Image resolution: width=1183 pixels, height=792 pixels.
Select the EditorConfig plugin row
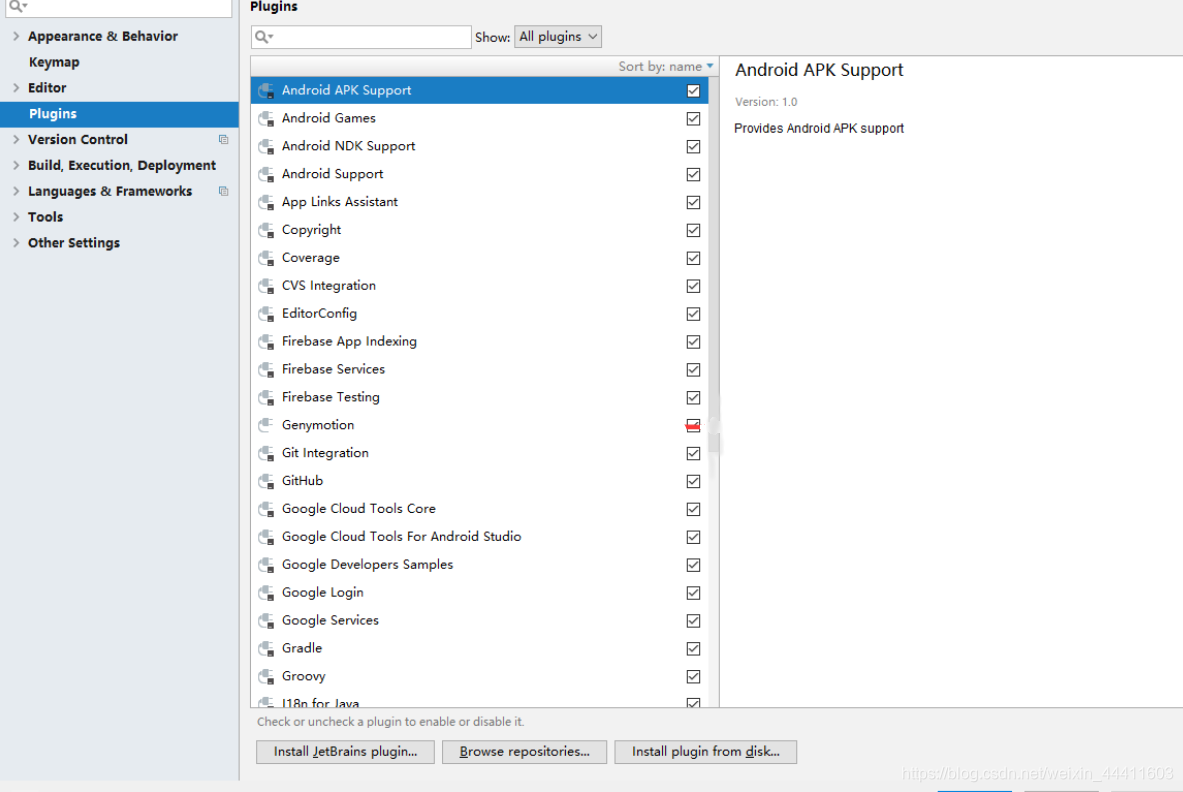coord(479,314)
